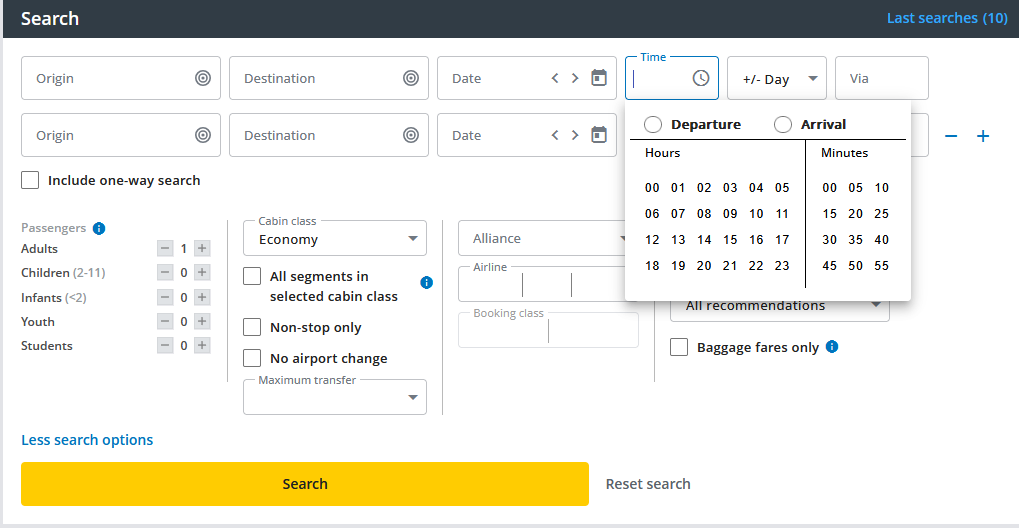Click target icon in first Origin field
Image resolution: width=1019 pixels, height=528 pixels.
point(203,78)
